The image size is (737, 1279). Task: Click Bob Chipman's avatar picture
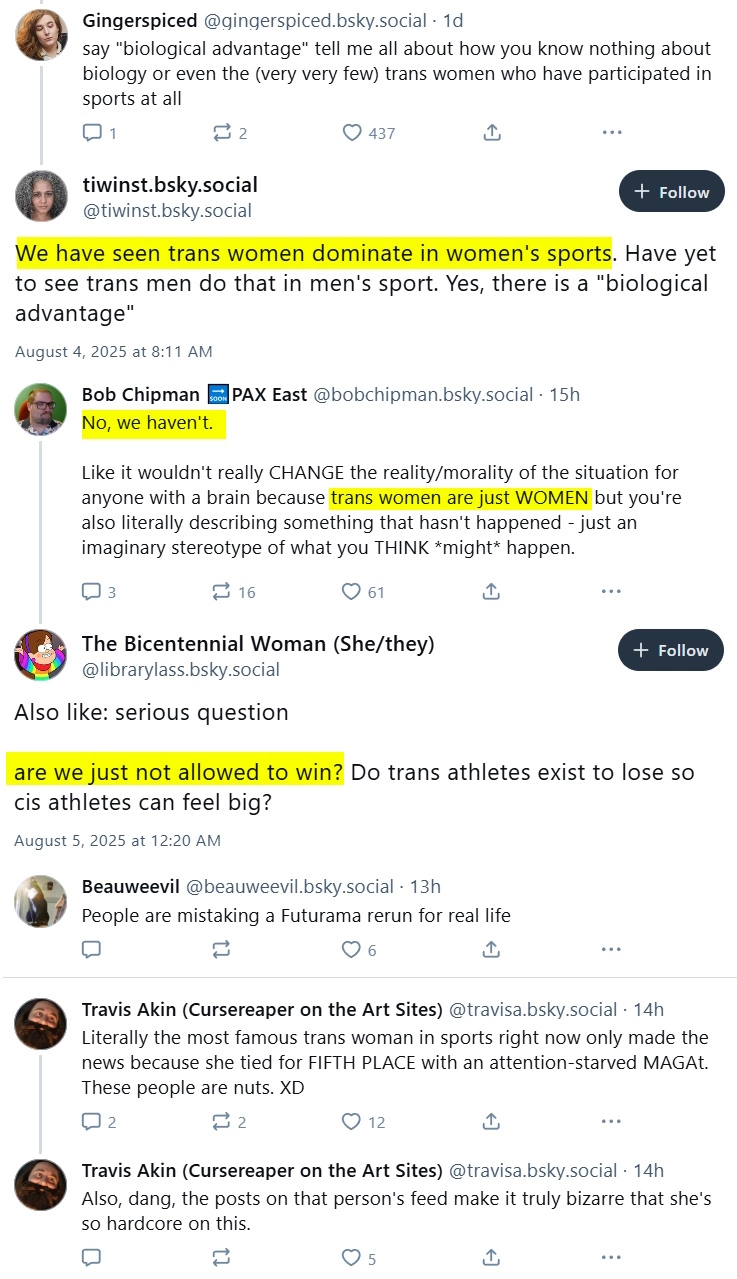[41, 409]
